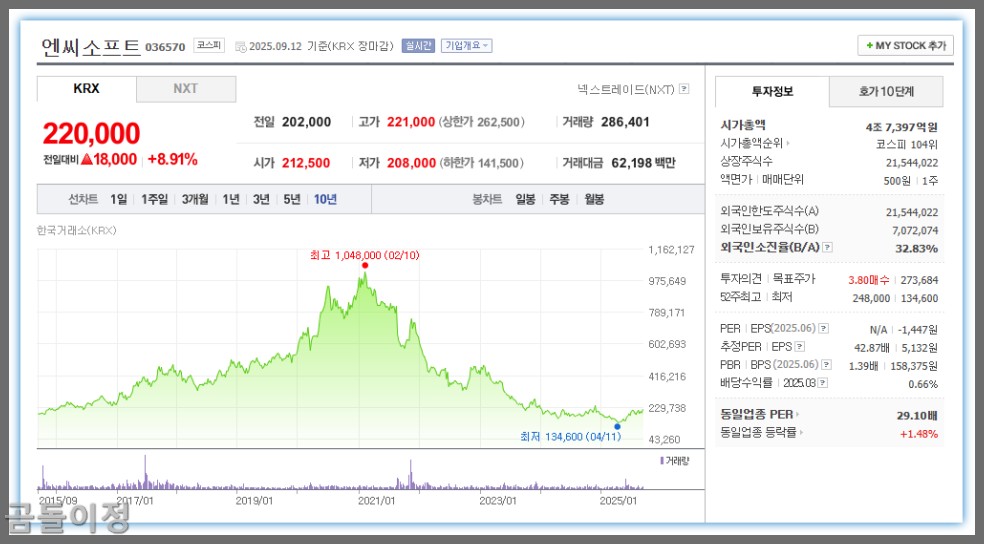Click the blue lowest-price marker dot on chart
Image resolution: width=984 pixels, height=544 pixels.
click(618, 427)
